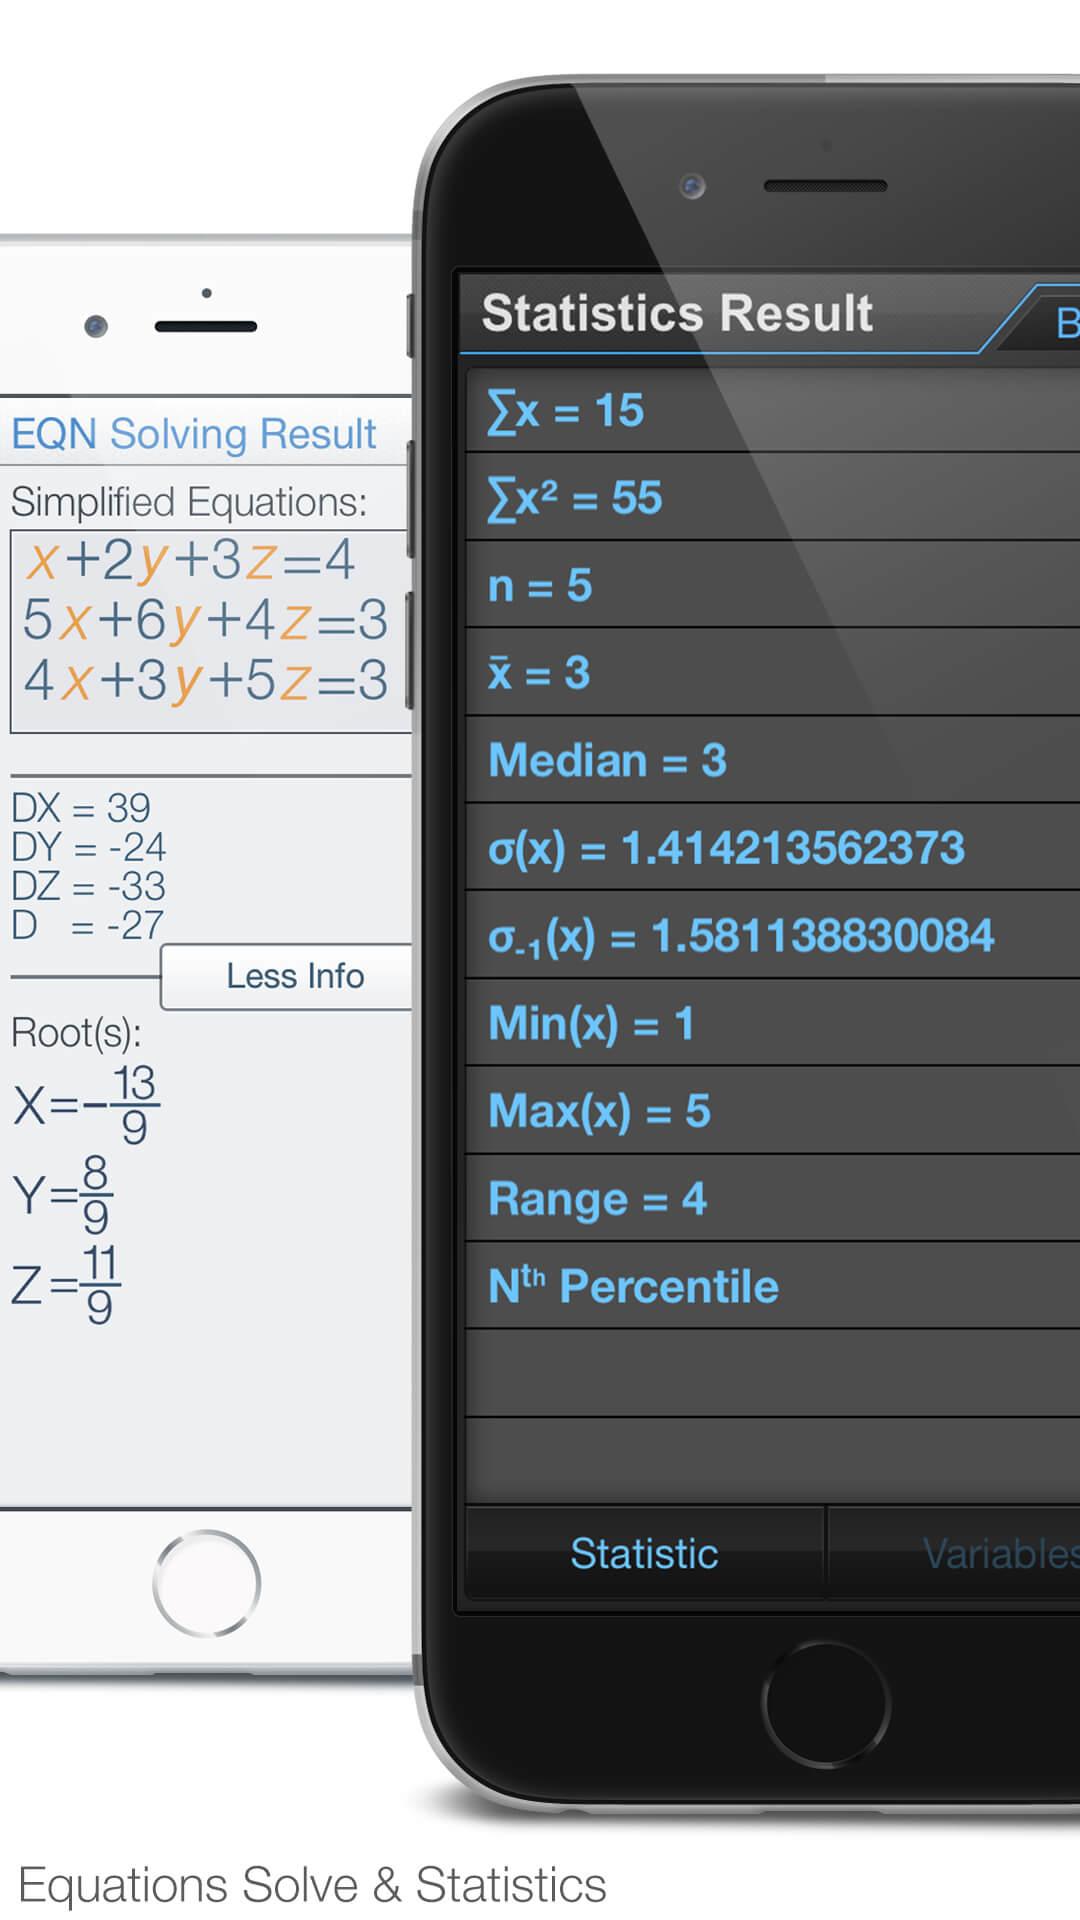Tap the D = -27 determinant value

pos(87,926)
